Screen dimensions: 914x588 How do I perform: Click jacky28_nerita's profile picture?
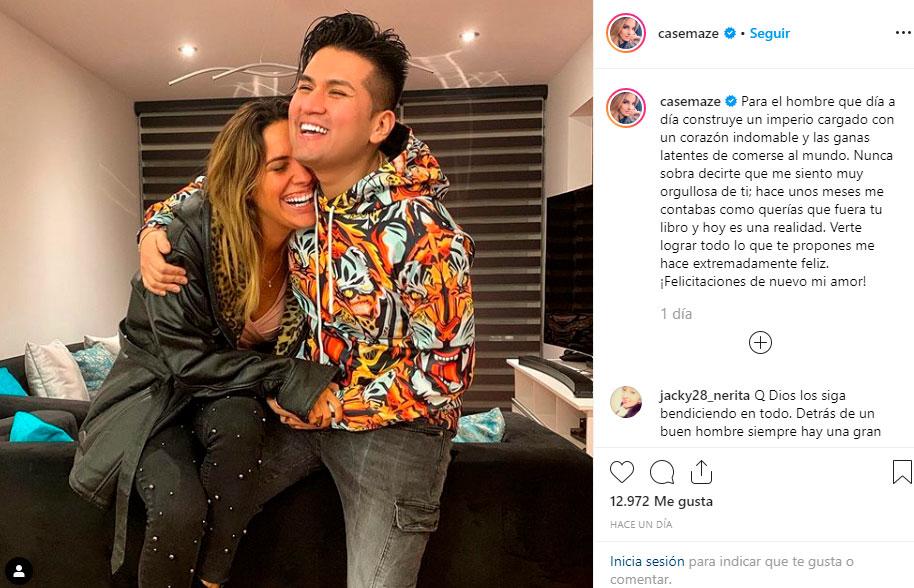pyautogui.click(x=625, y=402)
